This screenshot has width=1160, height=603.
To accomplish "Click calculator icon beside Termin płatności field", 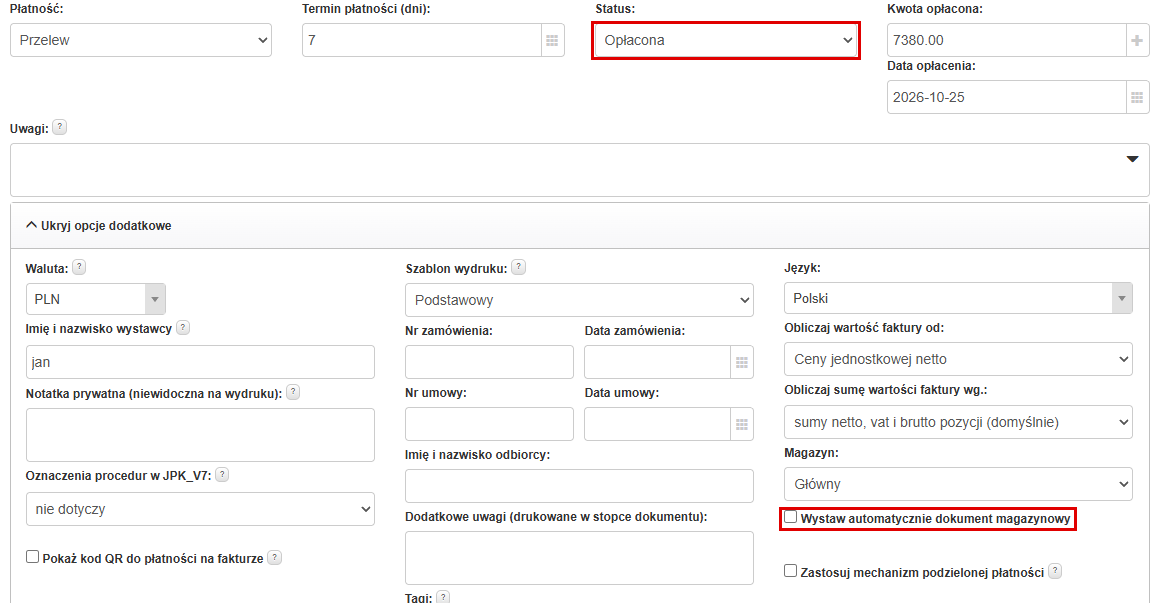I will pos(552,40).
